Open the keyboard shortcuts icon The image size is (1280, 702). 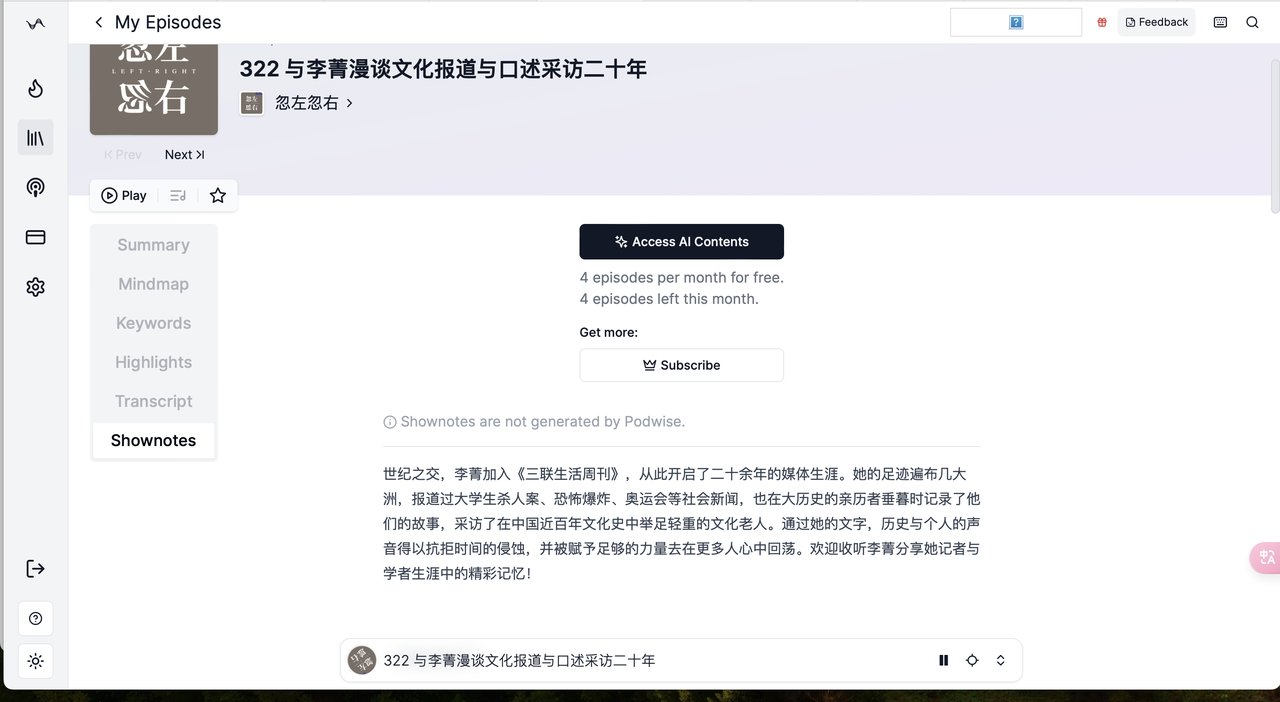tap(1220, 22)
